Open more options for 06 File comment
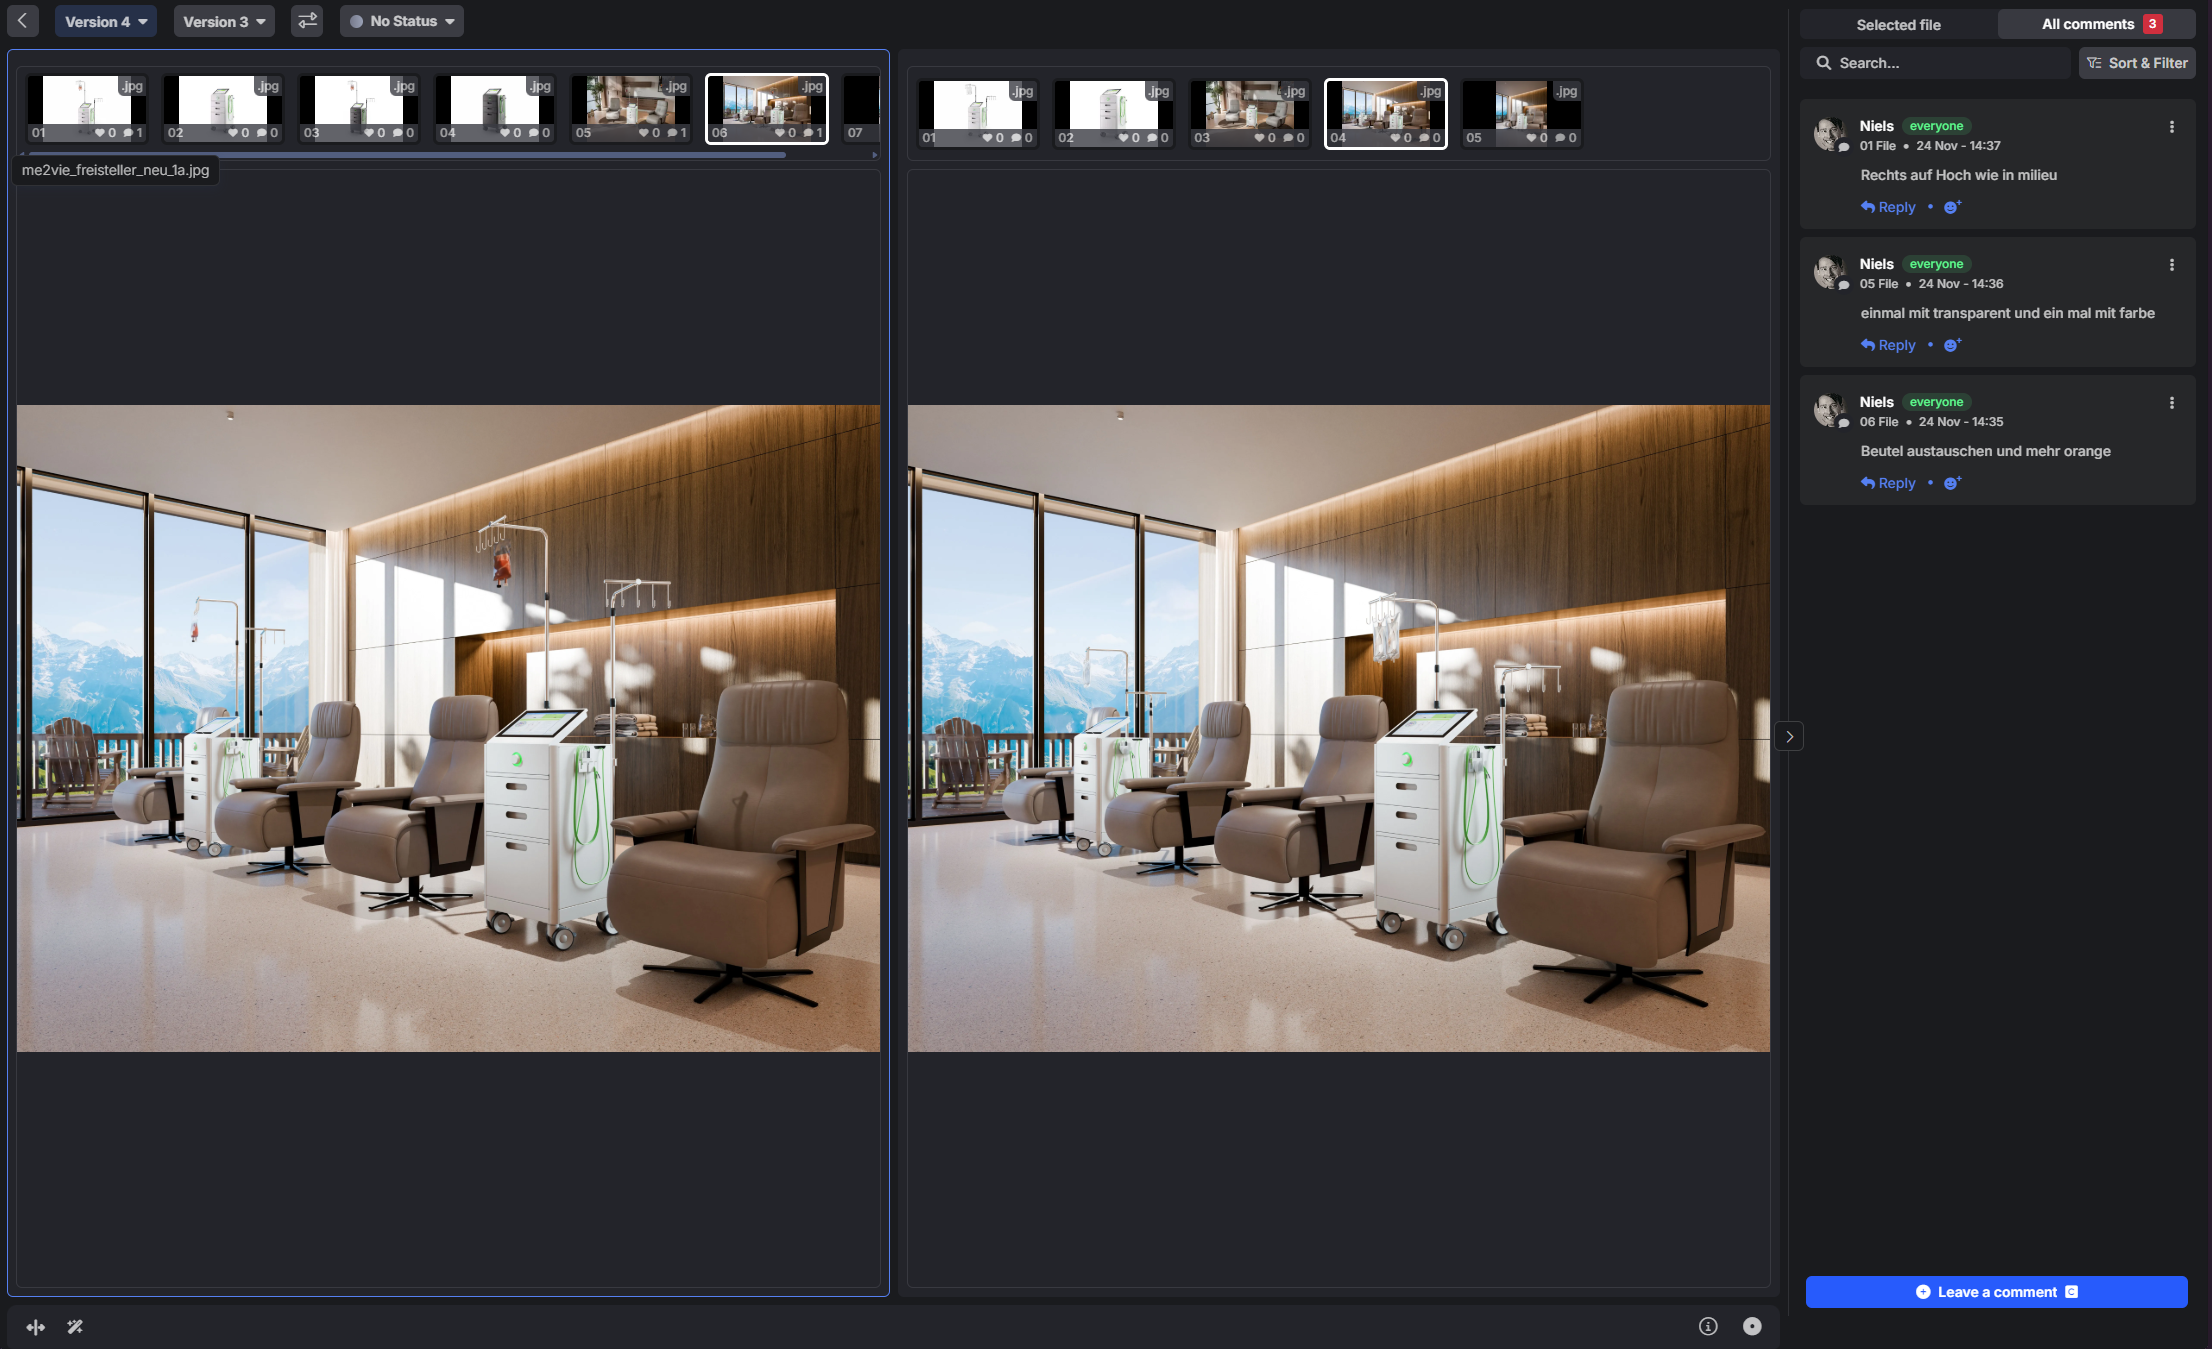This screenshot has width=2212, height=1349. pyautogui.click(x=2171, y=403)
